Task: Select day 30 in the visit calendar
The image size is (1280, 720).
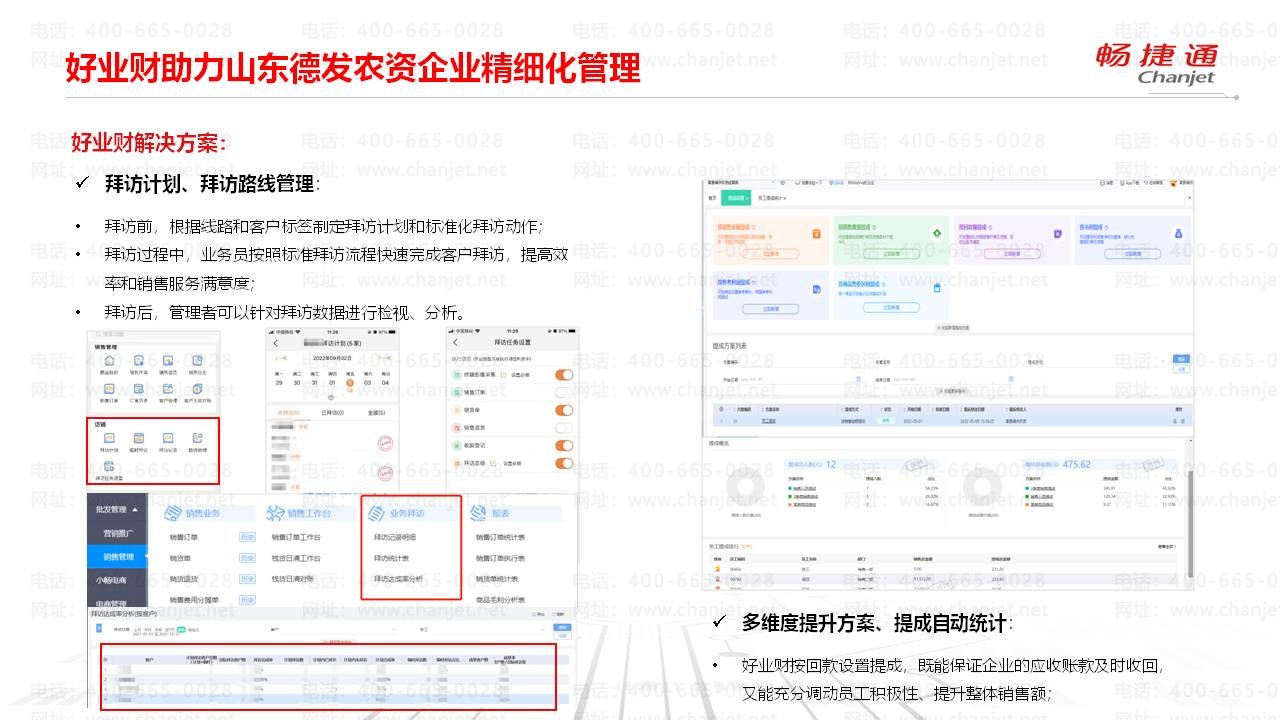Action: click(298, 382)
